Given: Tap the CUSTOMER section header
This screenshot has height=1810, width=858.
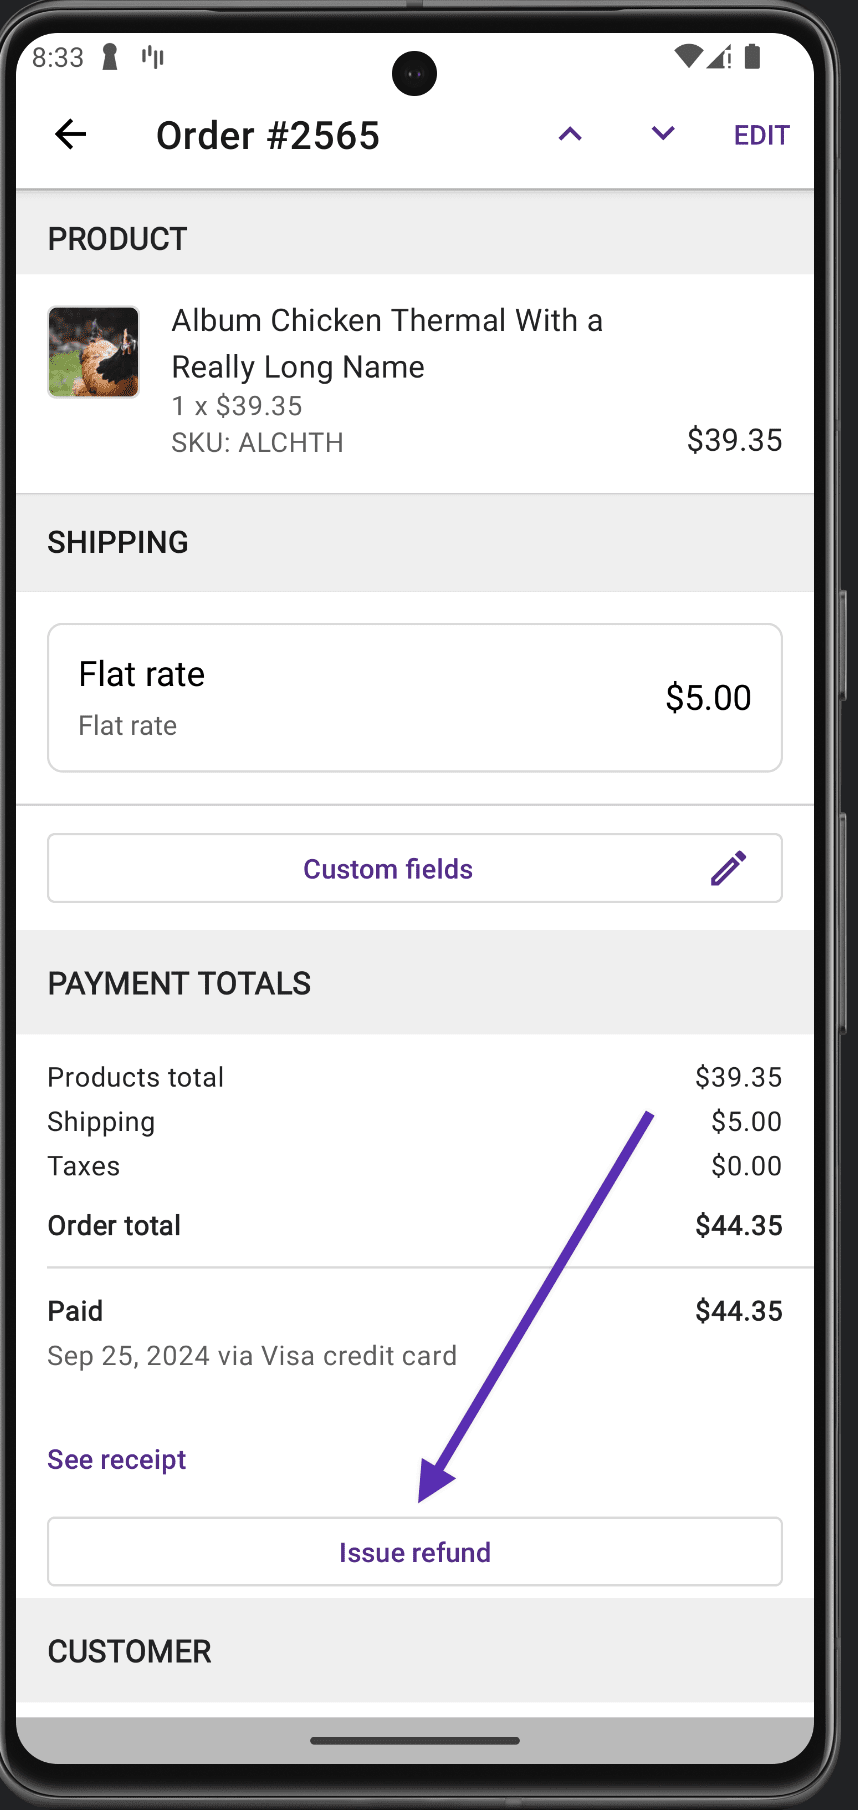Looking at the screenshot, I should [129, 1651].
